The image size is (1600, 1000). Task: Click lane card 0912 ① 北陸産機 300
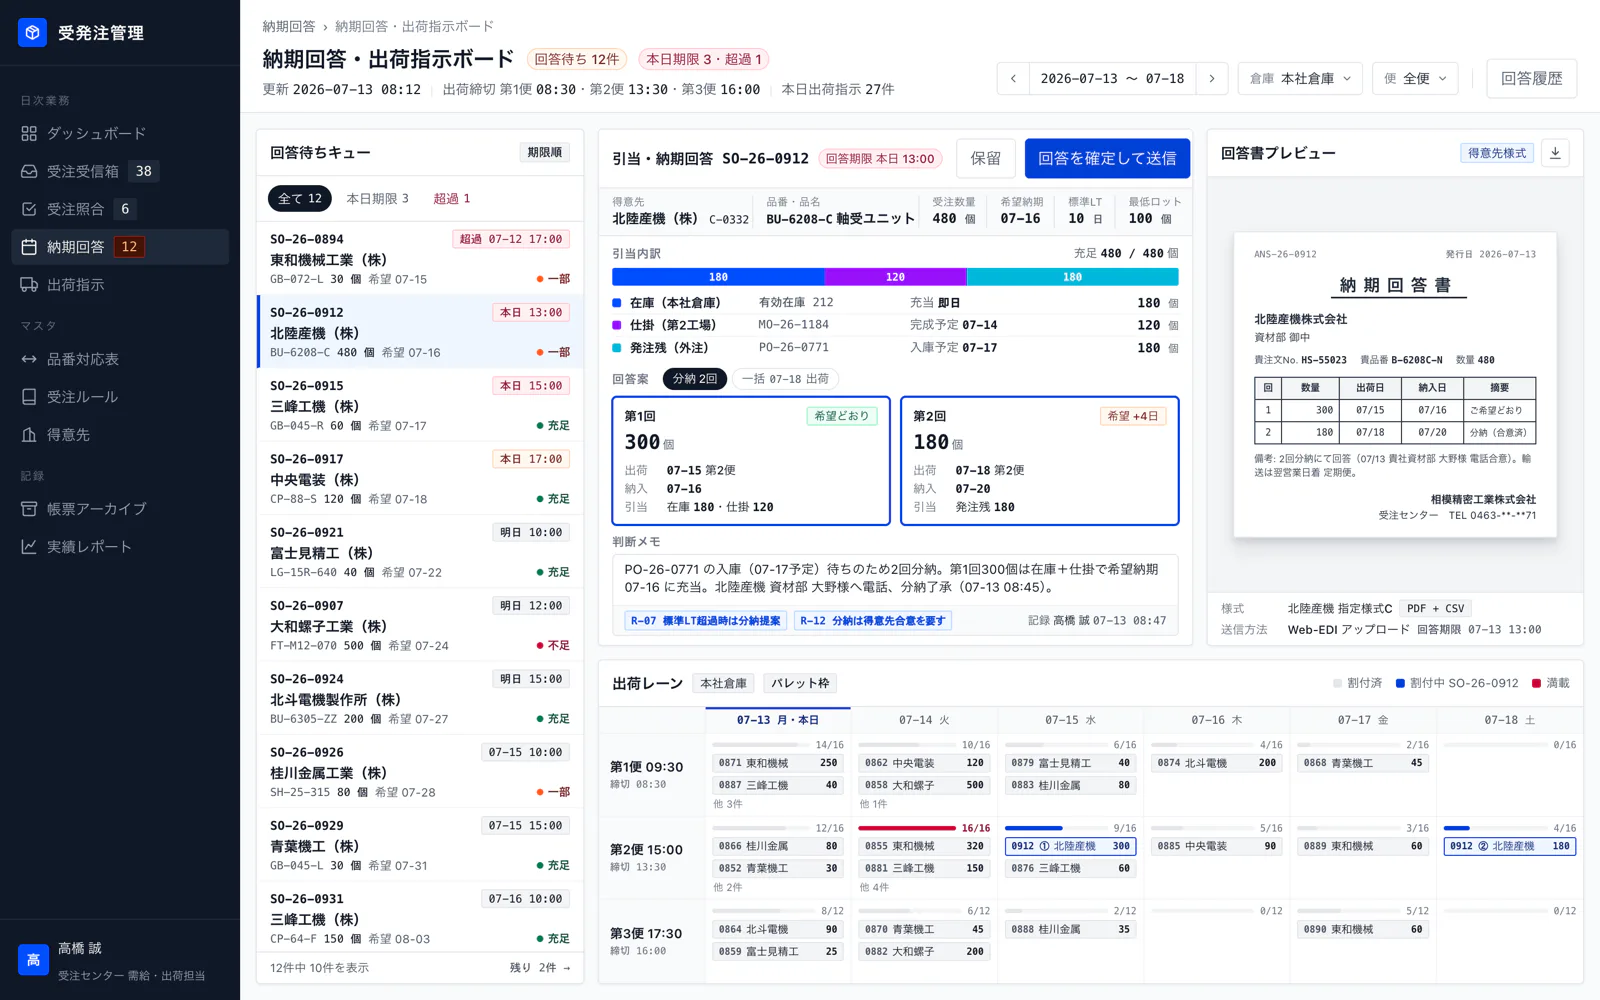coord(1071,846)
